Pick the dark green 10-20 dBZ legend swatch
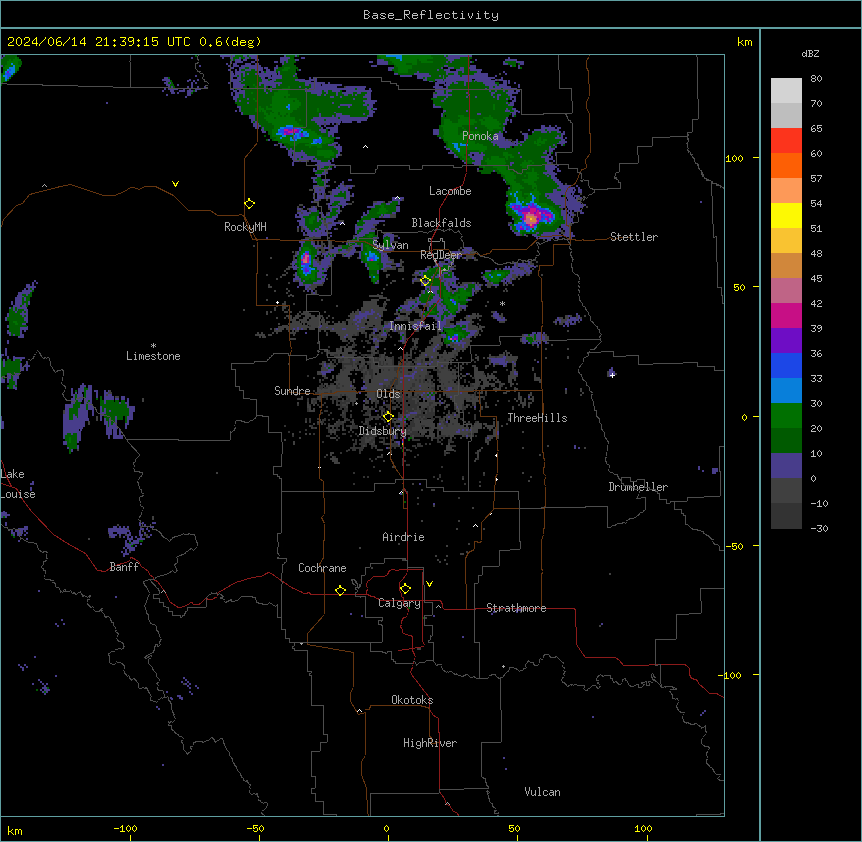The width and height of the screenshot is (862, 842). pos(786,441)
